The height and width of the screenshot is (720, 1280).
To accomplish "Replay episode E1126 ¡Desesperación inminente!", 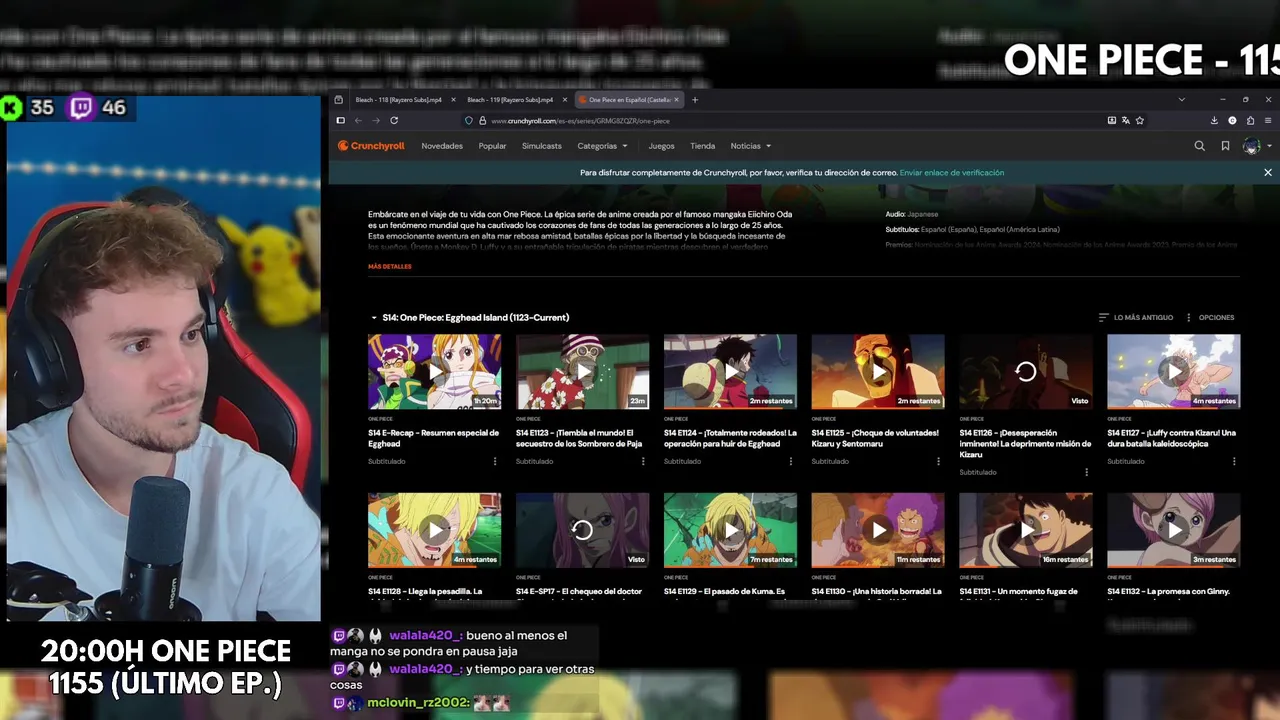I will [x=1026, y=371].
